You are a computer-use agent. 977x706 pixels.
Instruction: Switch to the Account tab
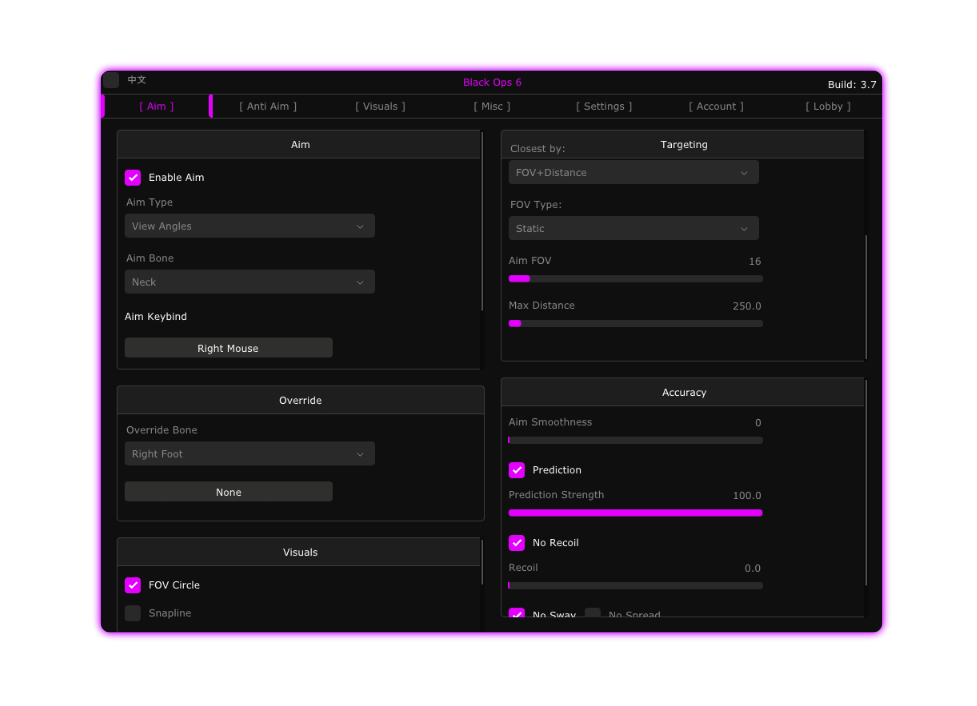tap(716, 106)
